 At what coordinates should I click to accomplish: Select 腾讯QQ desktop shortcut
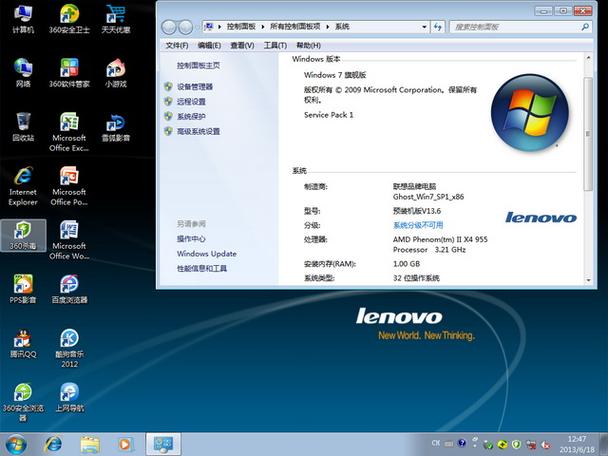22,342
